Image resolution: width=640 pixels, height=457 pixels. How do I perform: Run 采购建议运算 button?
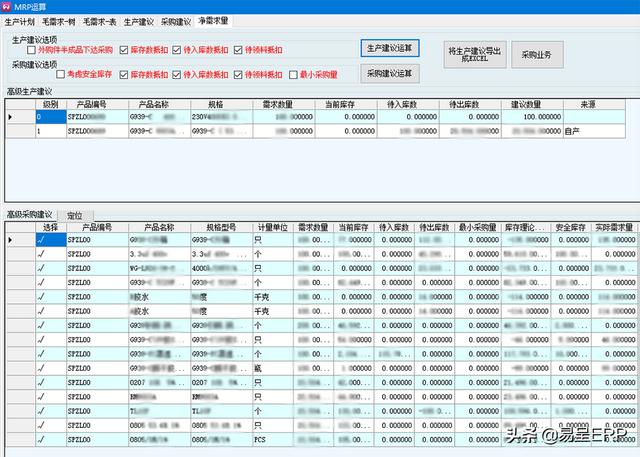click(389, 73)
